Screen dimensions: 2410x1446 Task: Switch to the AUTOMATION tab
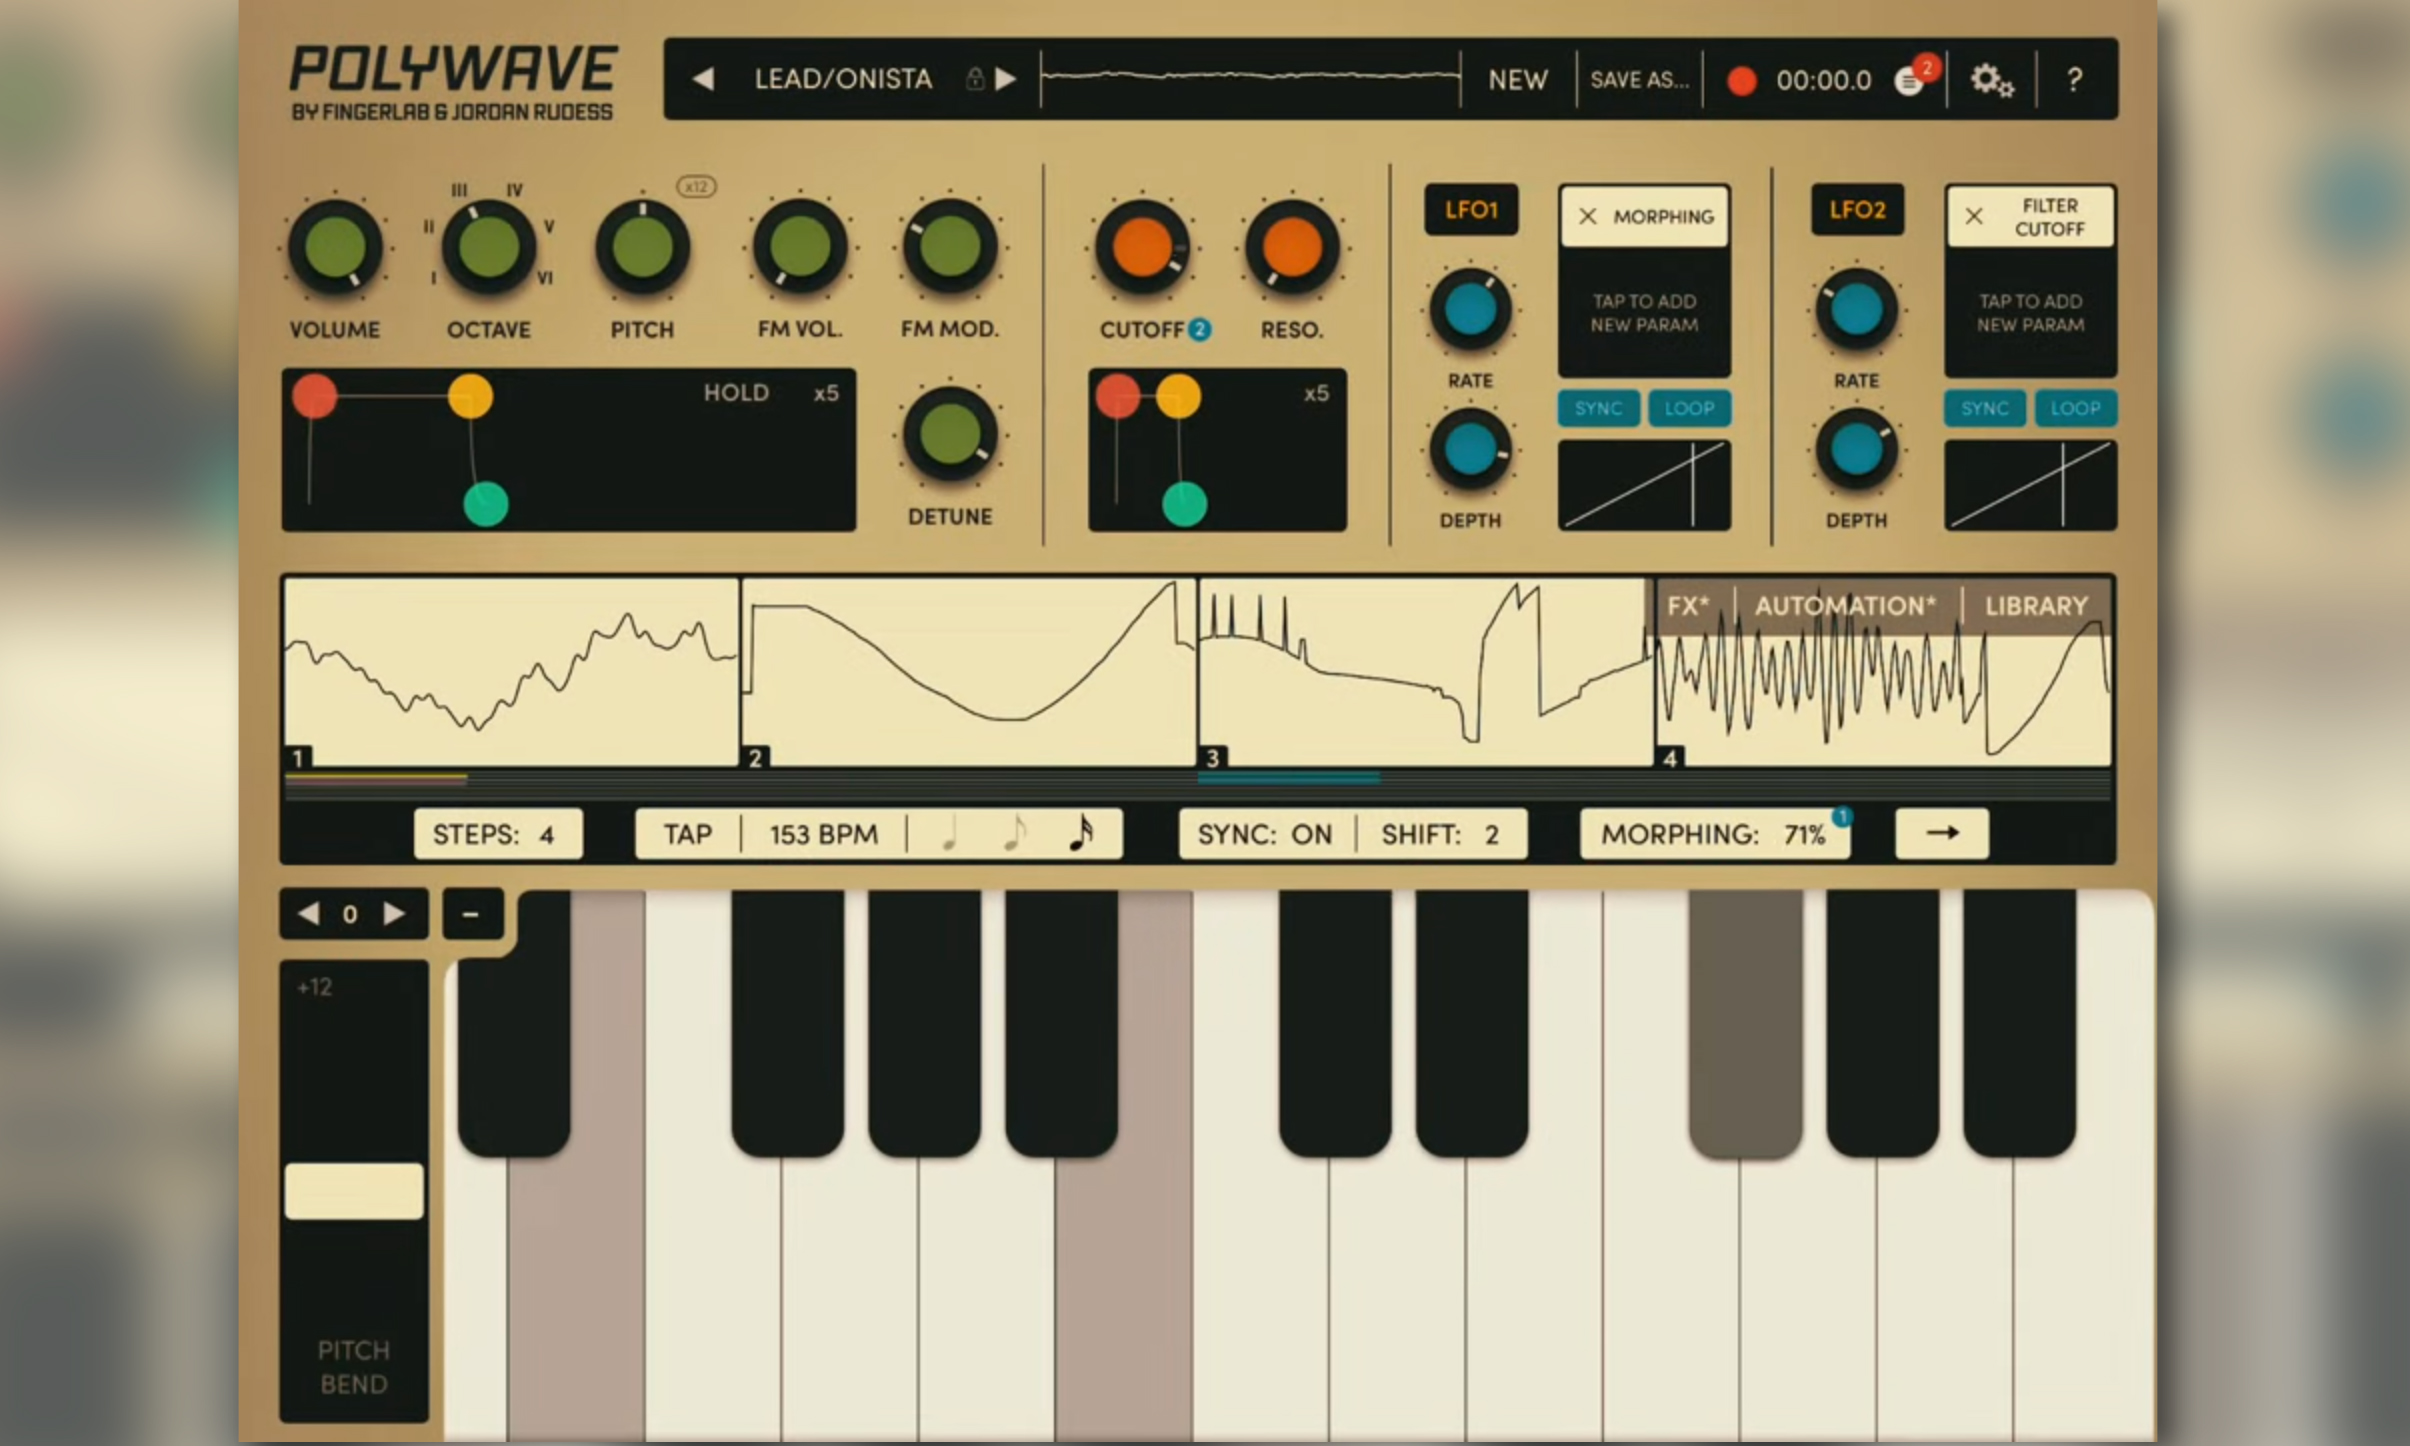pos(1845,604)
